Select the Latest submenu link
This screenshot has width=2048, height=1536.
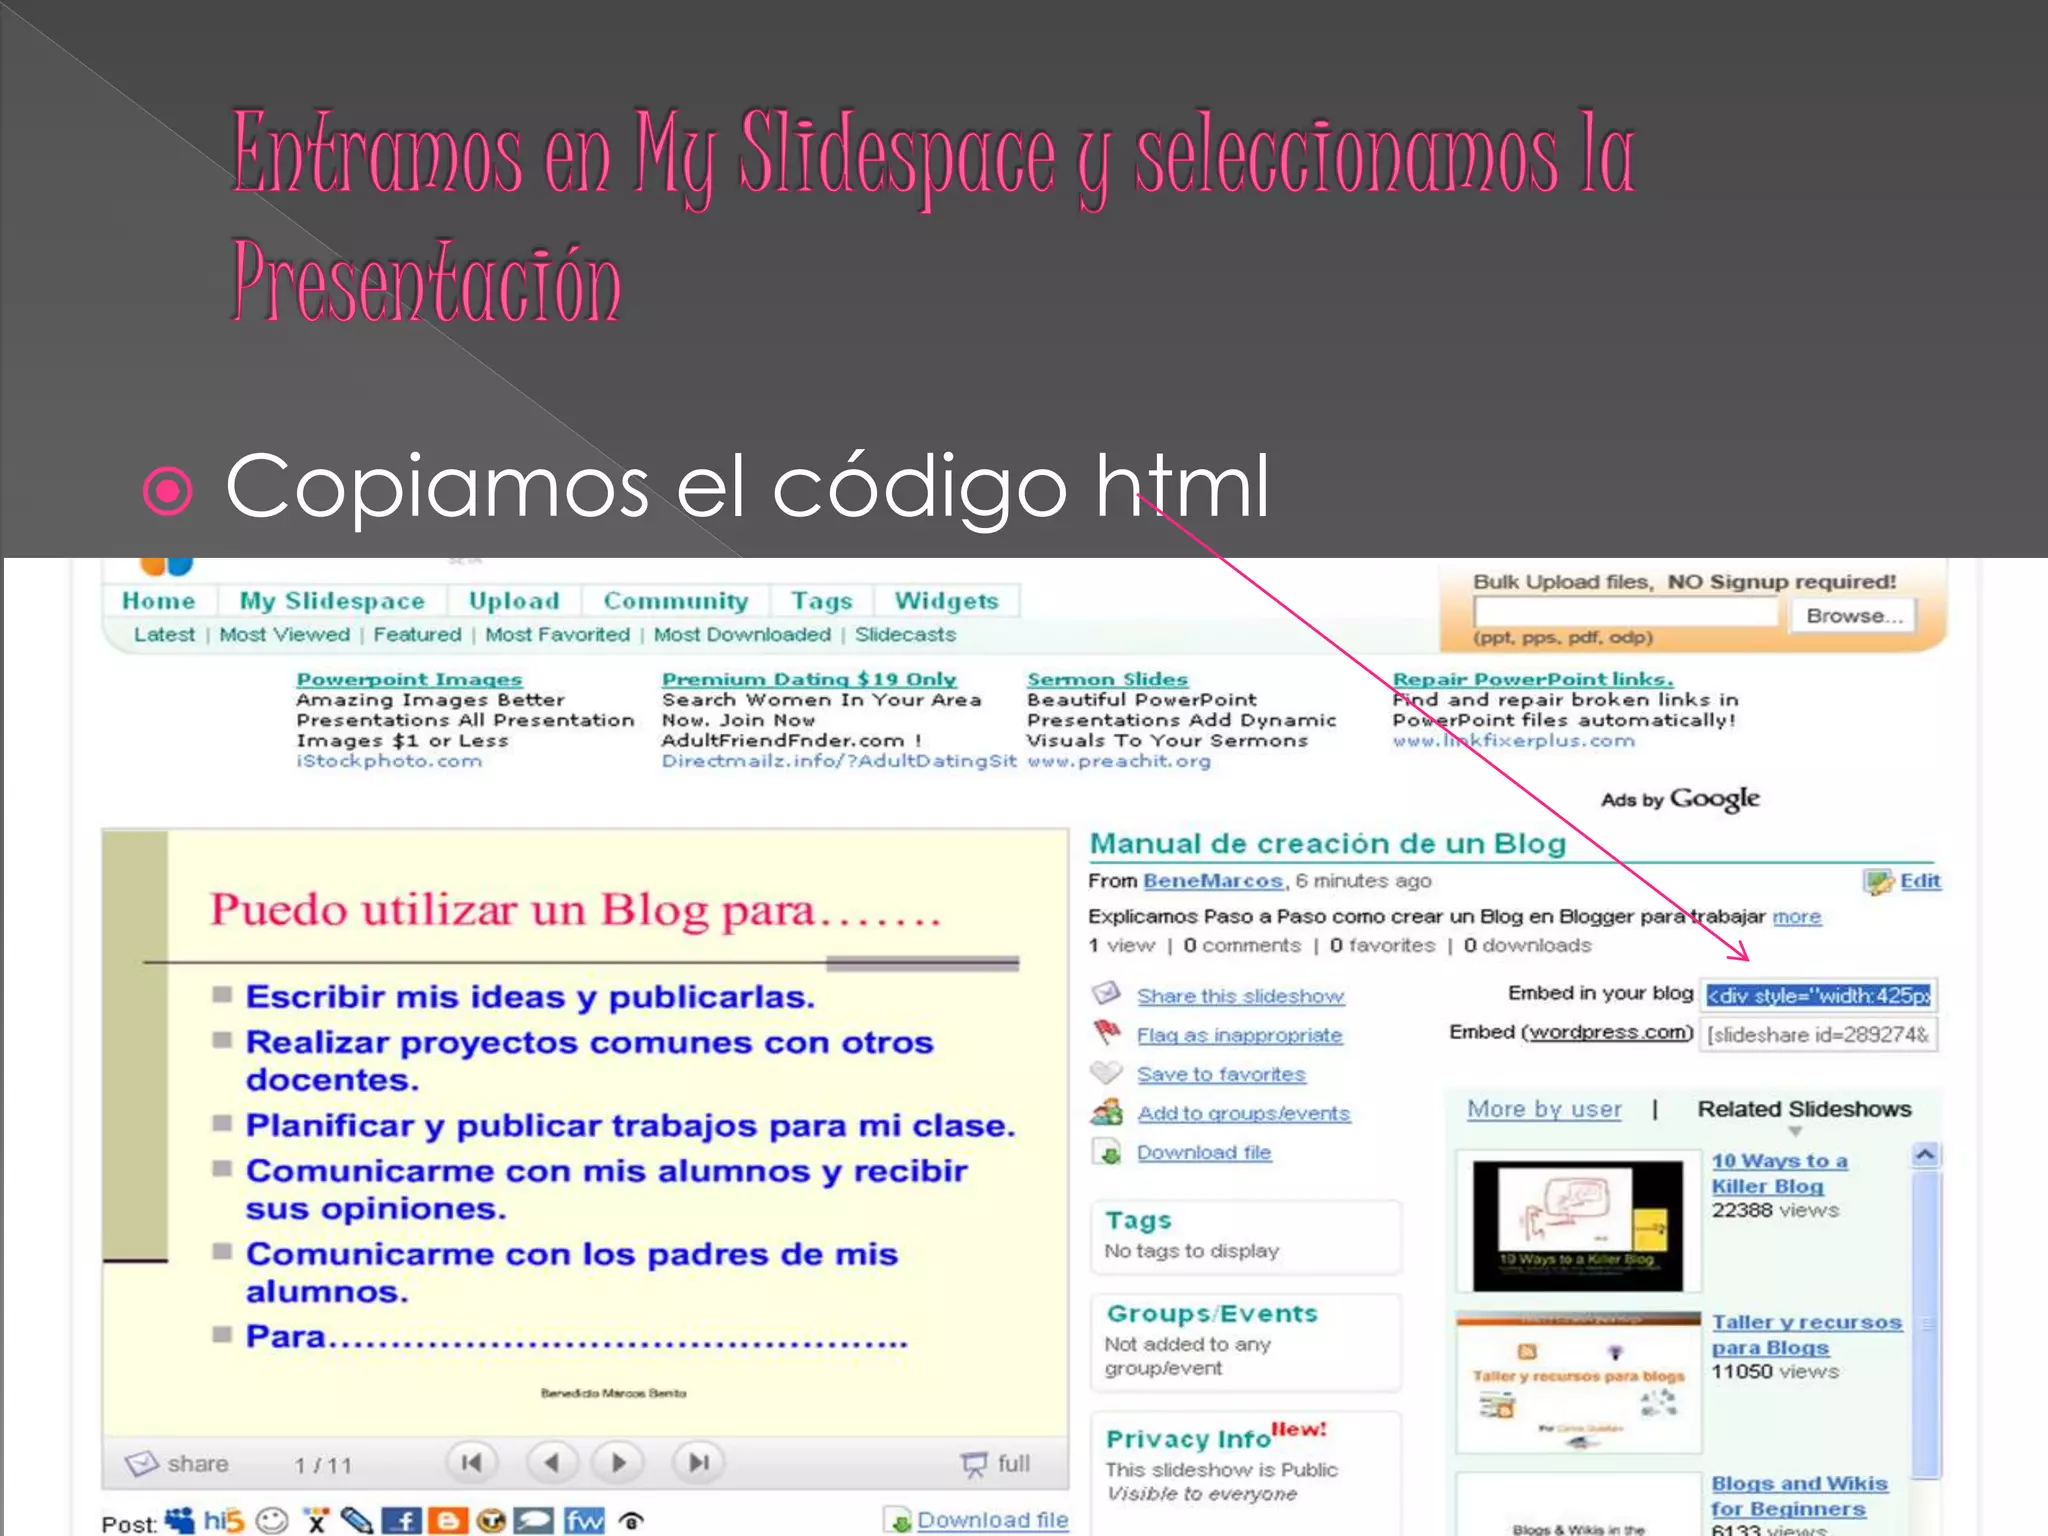[x=164, y=634]
